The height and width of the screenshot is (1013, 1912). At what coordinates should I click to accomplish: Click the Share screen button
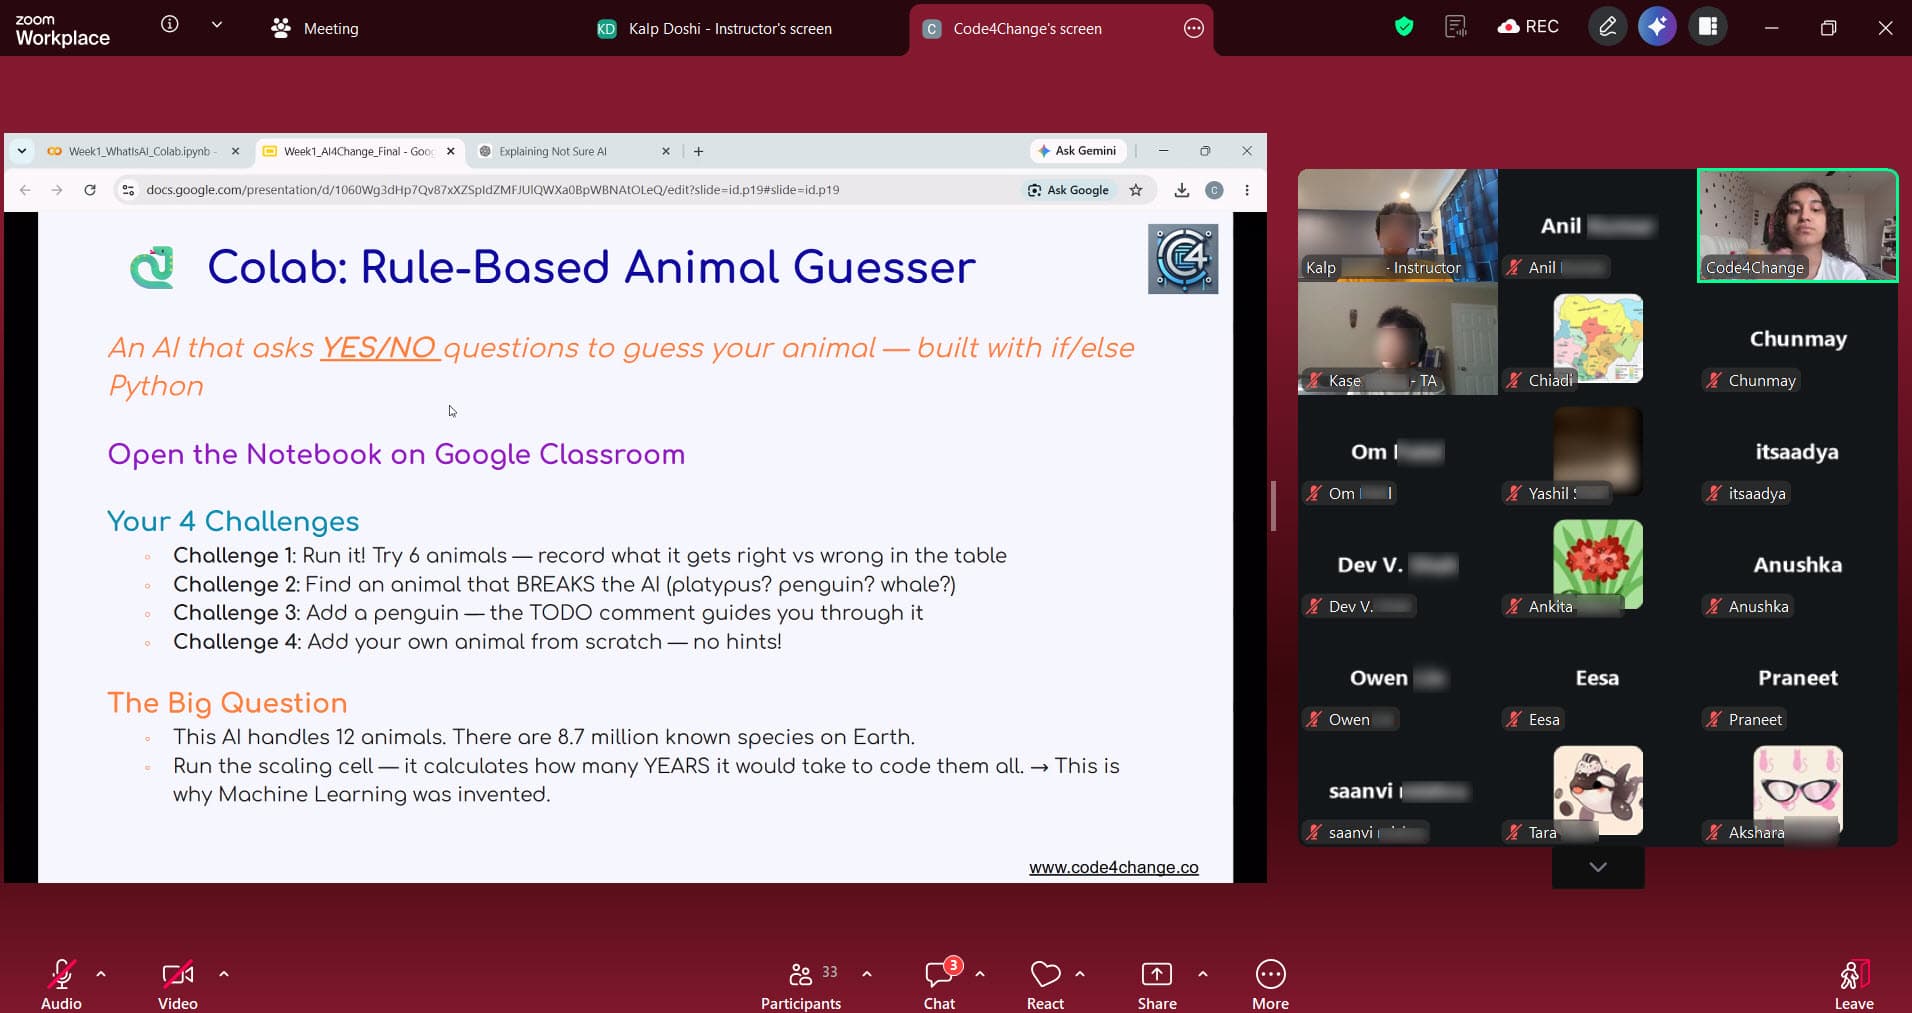coord(1157,984)
